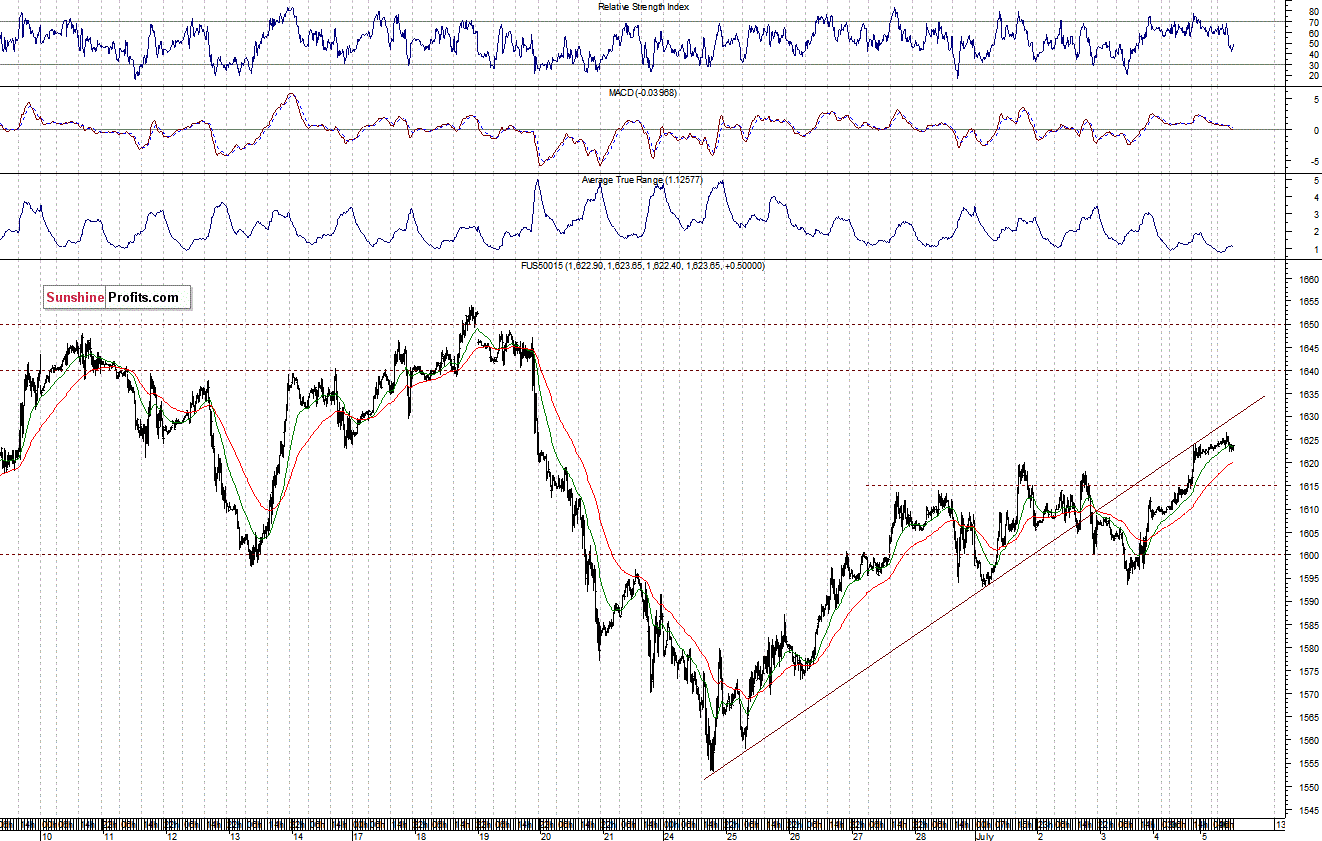Select the Relative Strength Index title
The width and height of the screenshot is (1322, 841).
click(x=643, y=6)
